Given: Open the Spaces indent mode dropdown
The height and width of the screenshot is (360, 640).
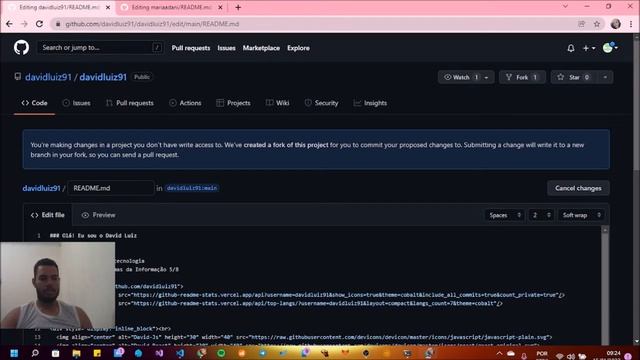Looking at the screenshot, I should pos(504,215).
